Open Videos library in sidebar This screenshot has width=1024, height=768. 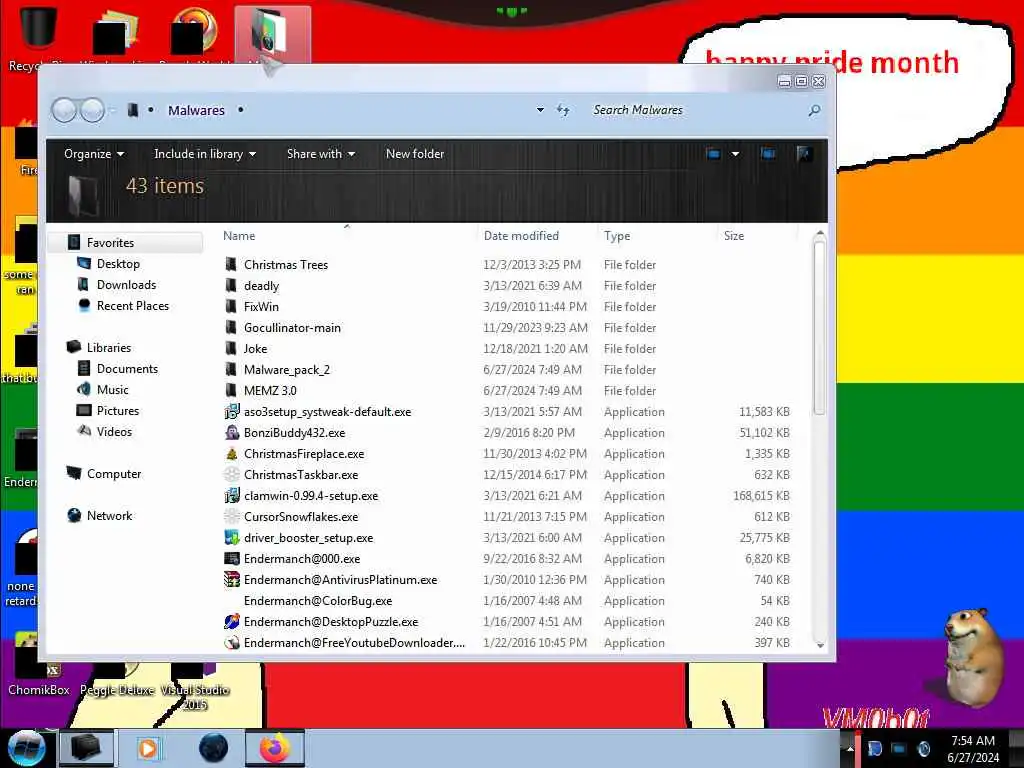pyautogui.click(x=114, y=432)
